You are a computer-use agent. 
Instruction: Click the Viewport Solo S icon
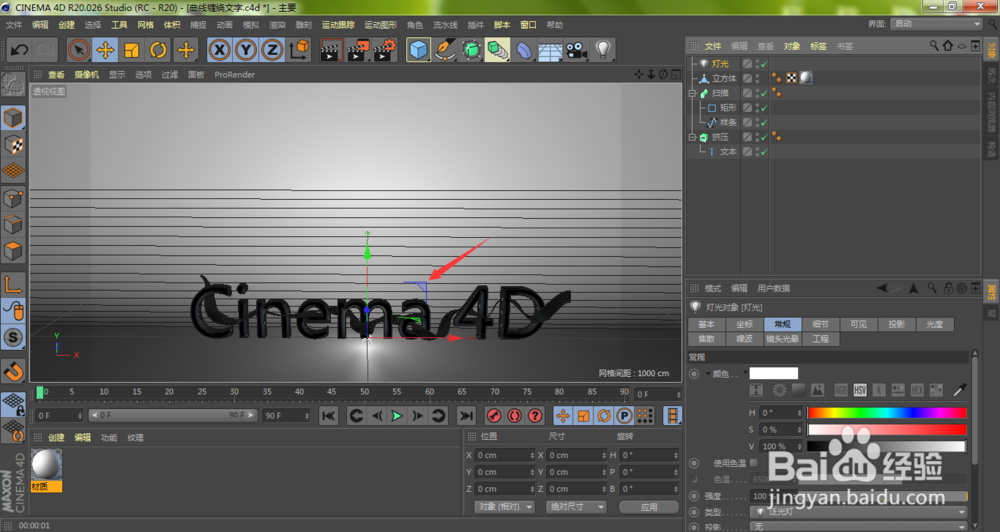(x=13, y=337)
